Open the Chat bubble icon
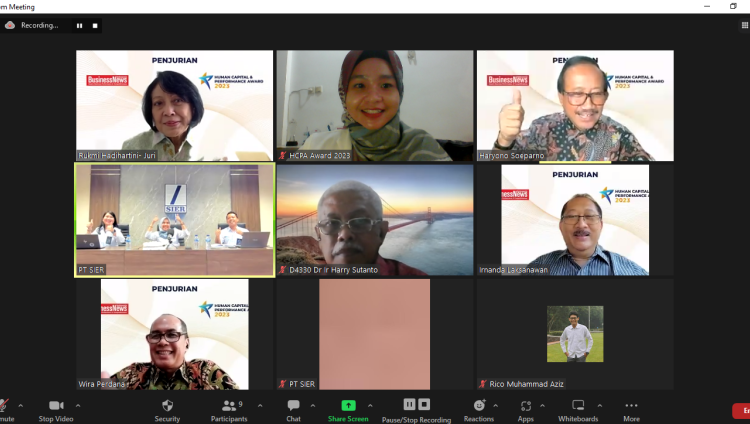750x424 pixels. [x=293, y=405]
